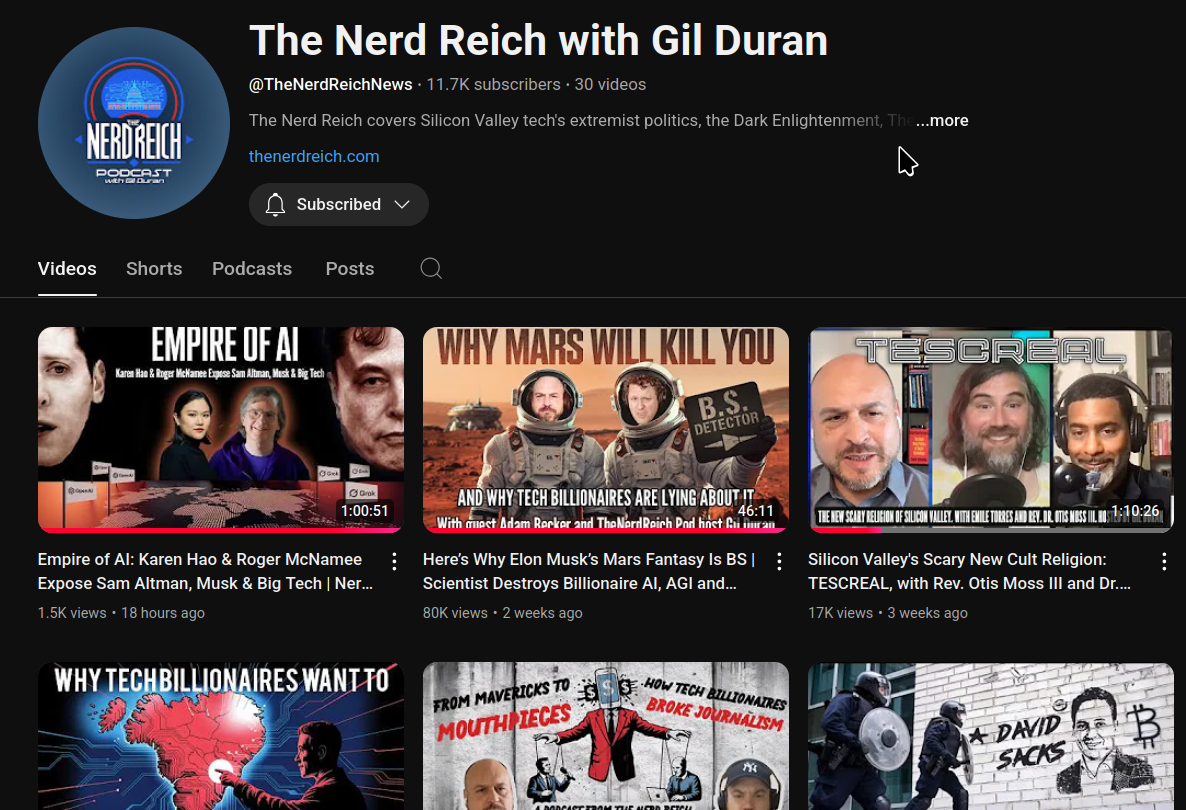Open Why Tech Billionaires Want To thumbnail

coord(221,736)
